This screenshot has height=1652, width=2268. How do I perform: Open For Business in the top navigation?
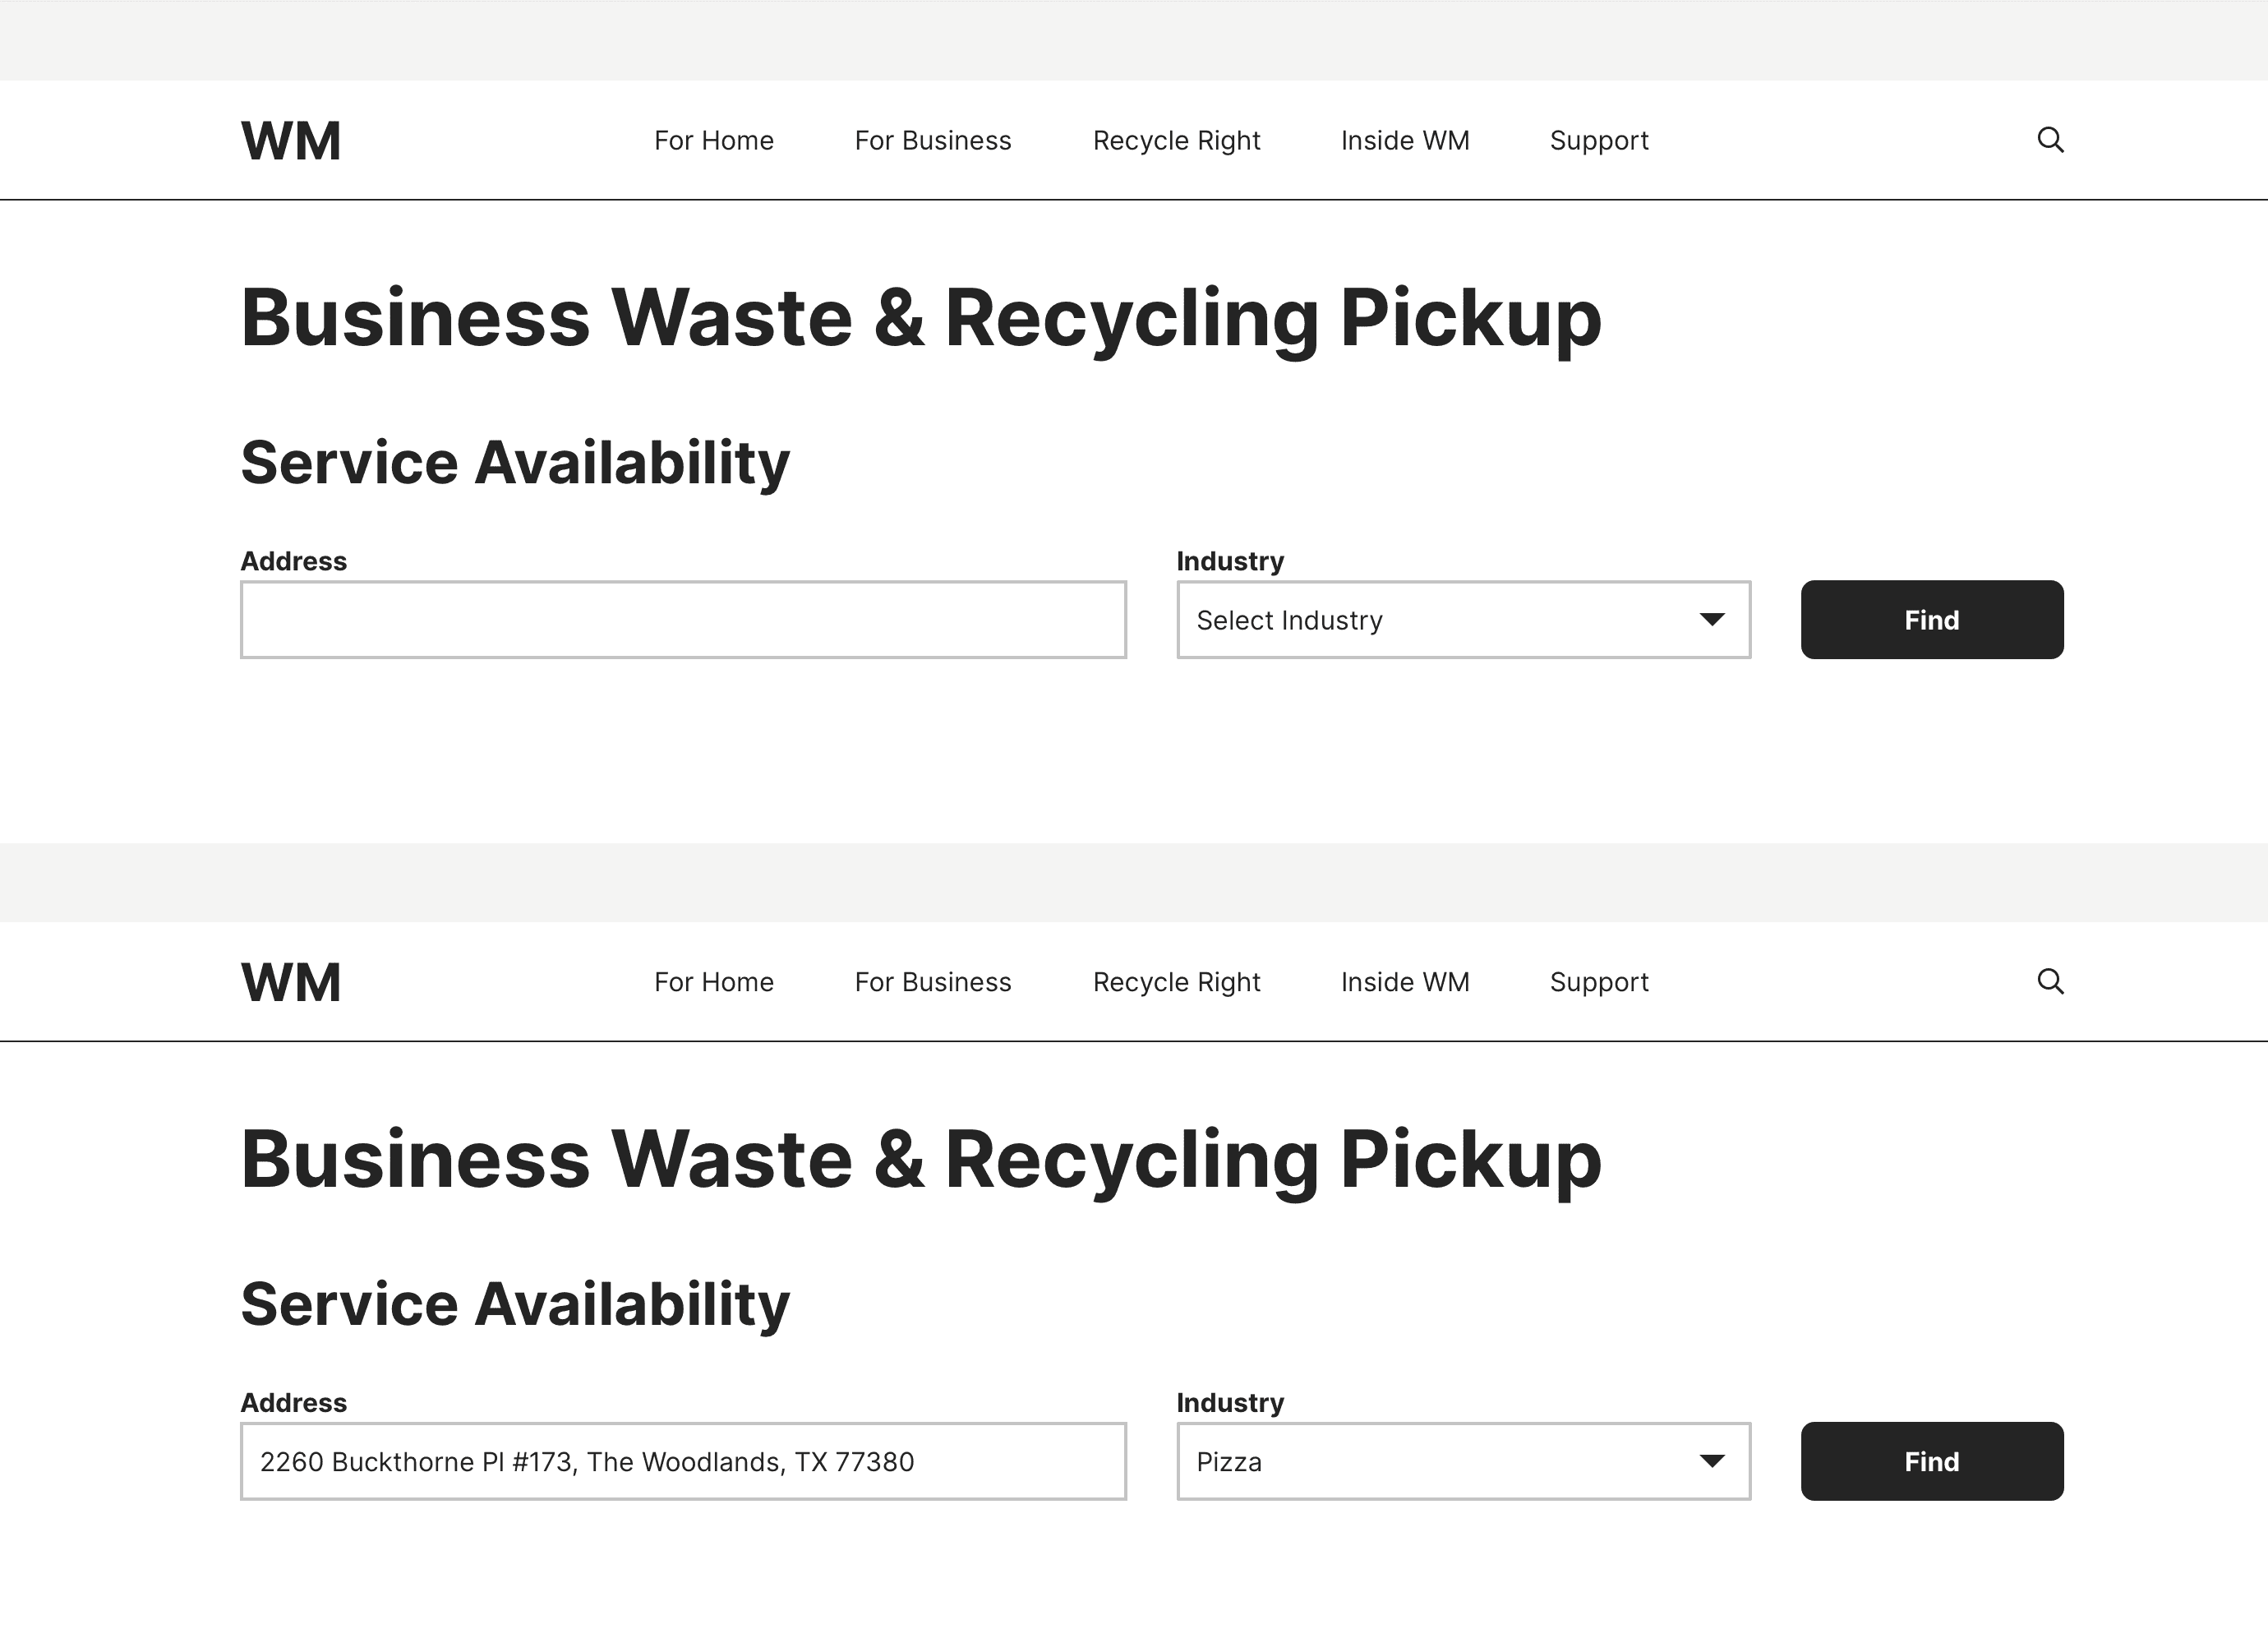[932, 141]
